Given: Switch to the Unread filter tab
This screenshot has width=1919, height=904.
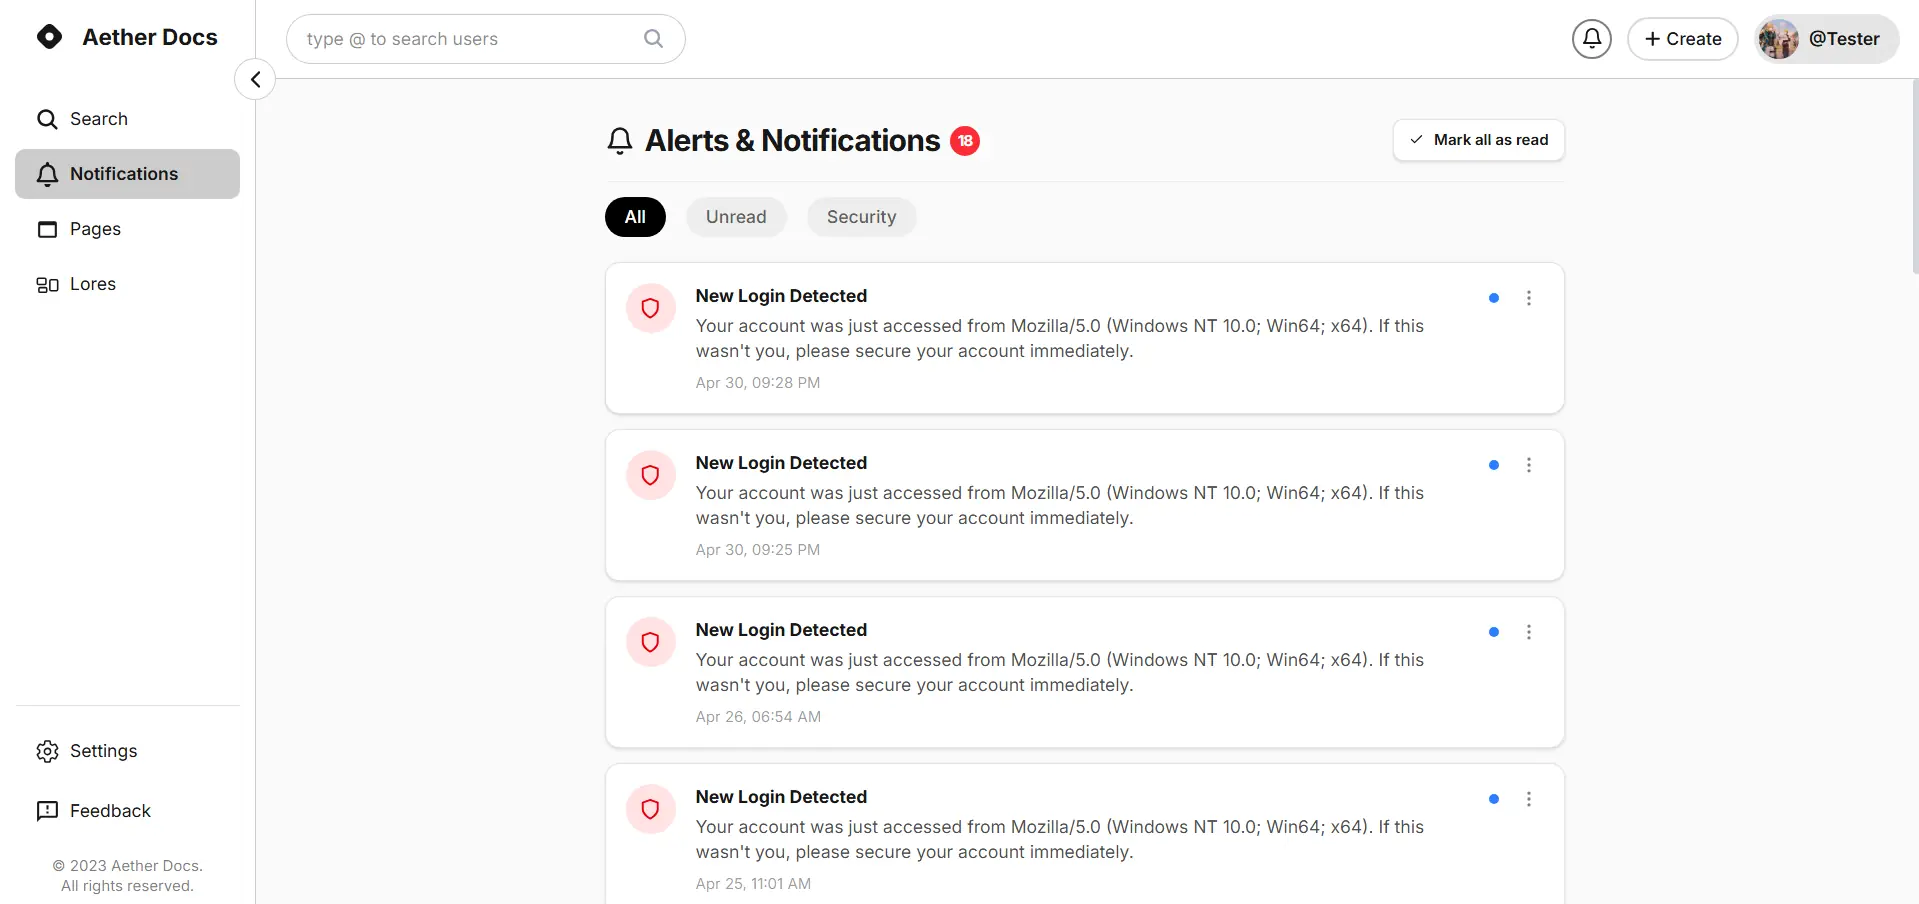Looking at the screenshot, I should pos(736,217).
